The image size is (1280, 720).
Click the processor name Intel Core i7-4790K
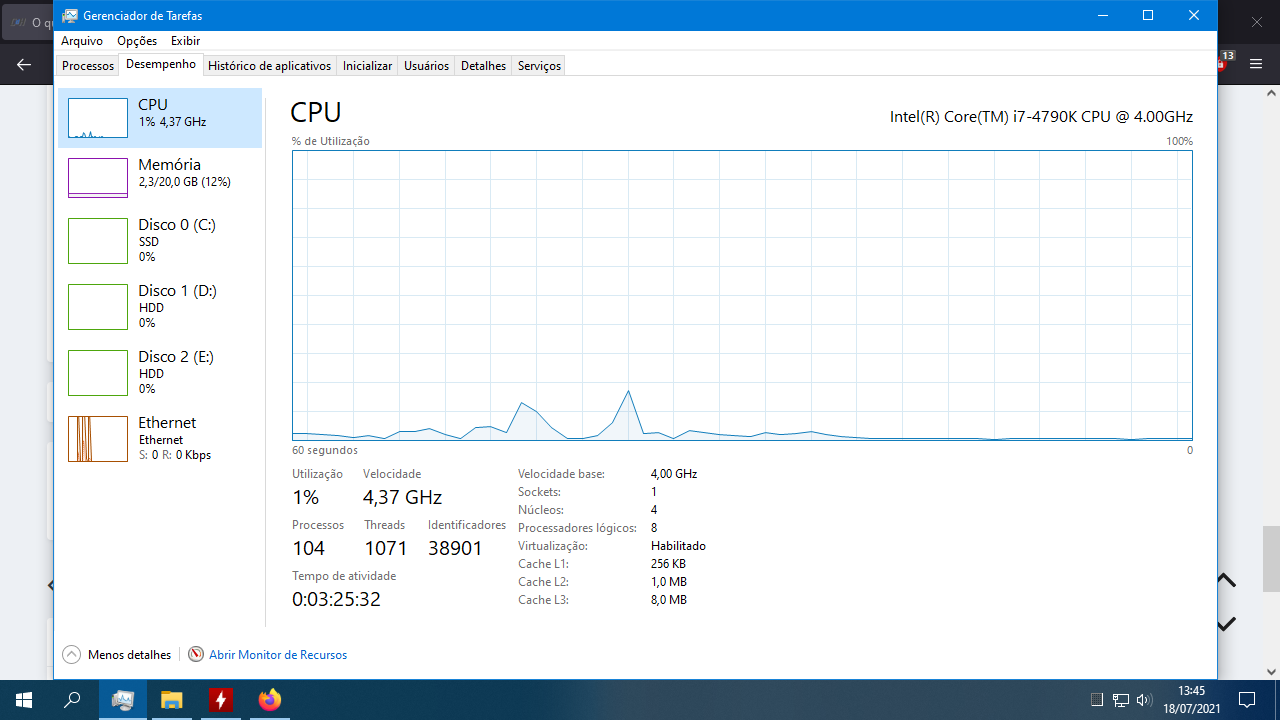click(x=1041, y=117)
